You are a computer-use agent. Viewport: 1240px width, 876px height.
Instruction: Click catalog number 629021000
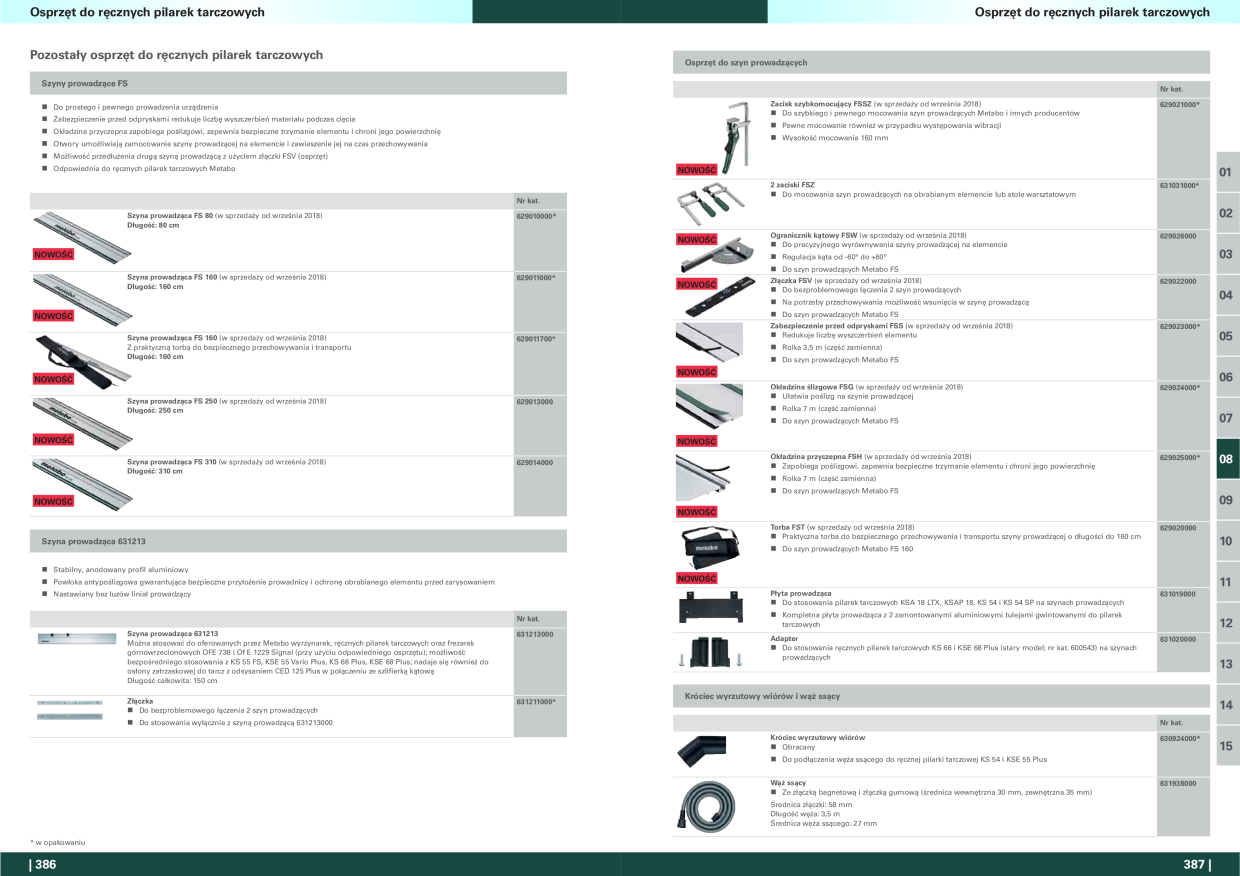[x=1180, y=104]
